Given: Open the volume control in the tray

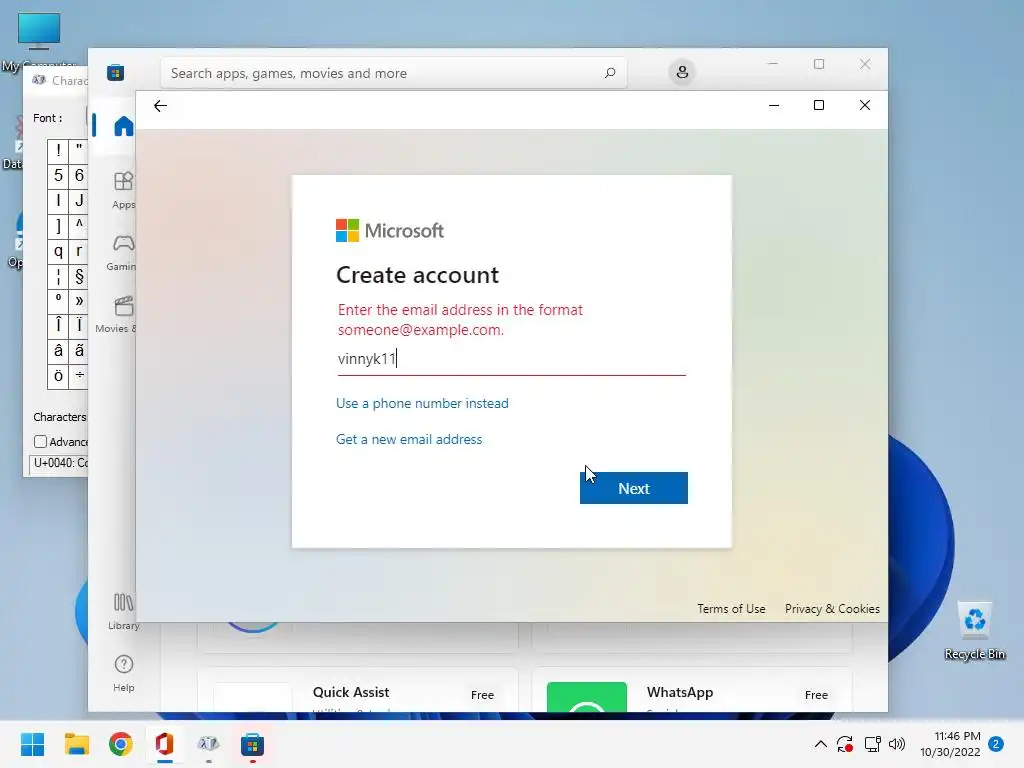Looking at the screenshot, I should pyautogui.click(x=897, y=744).
